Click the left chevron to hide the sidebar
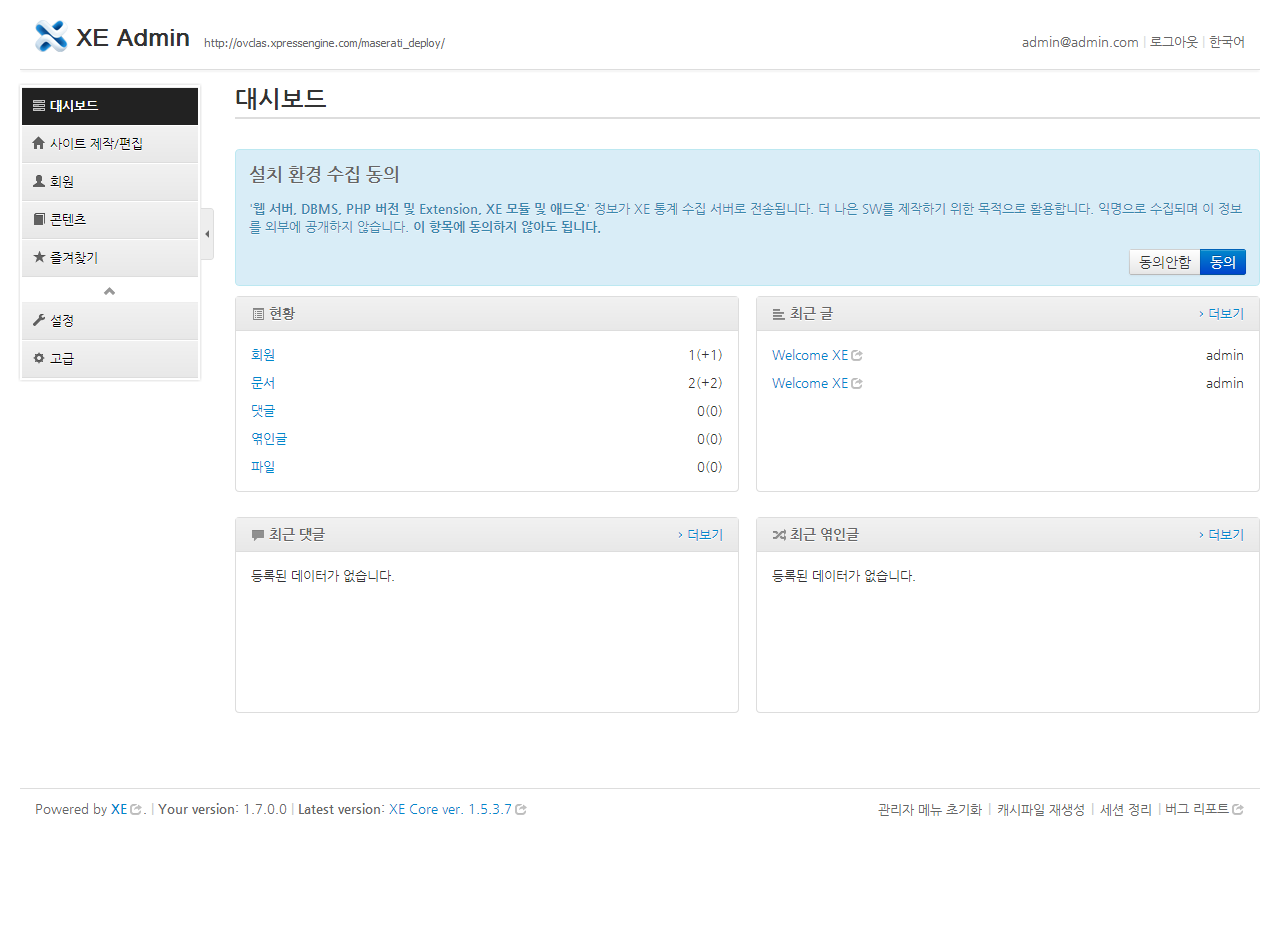1280x929 pixels. (x=207, y=232)
